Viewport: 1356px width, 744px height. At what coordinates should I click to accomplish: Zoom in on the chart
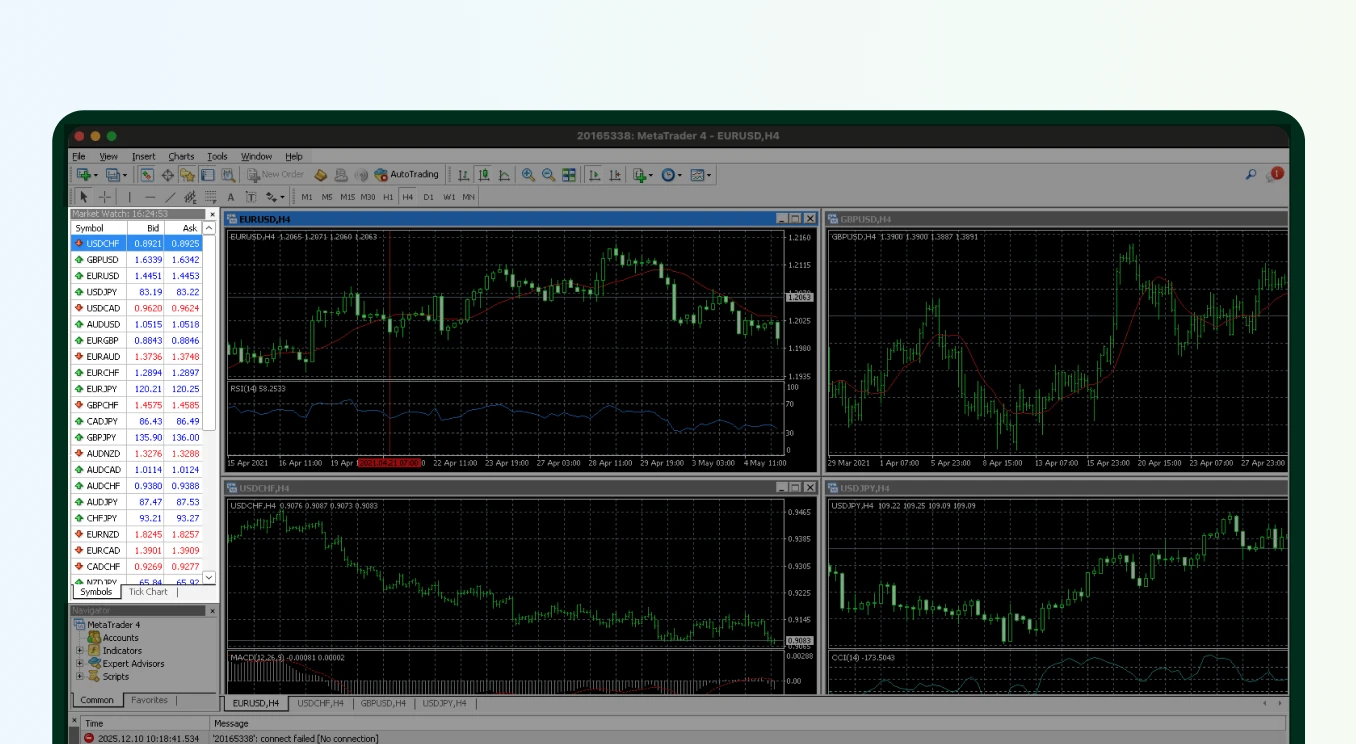pyautogui.click(x=528, y=174)
